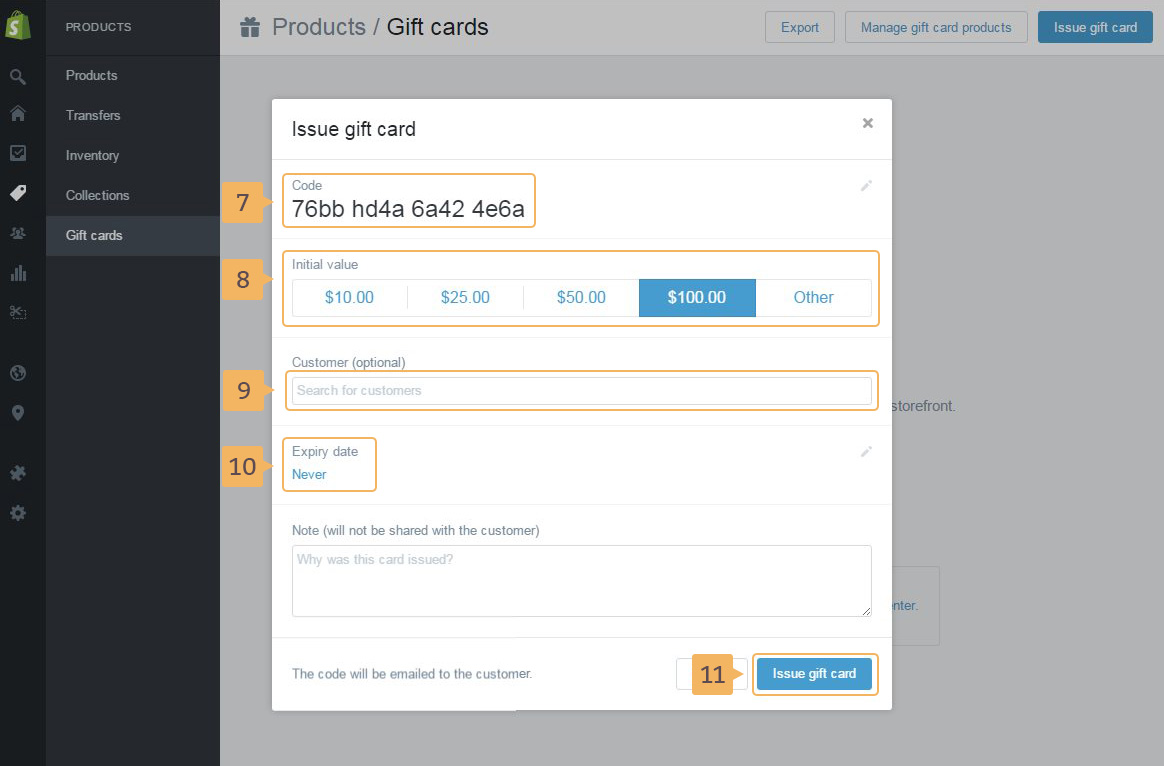
Task: Select the $10.00 initial value
Action: 349,297
